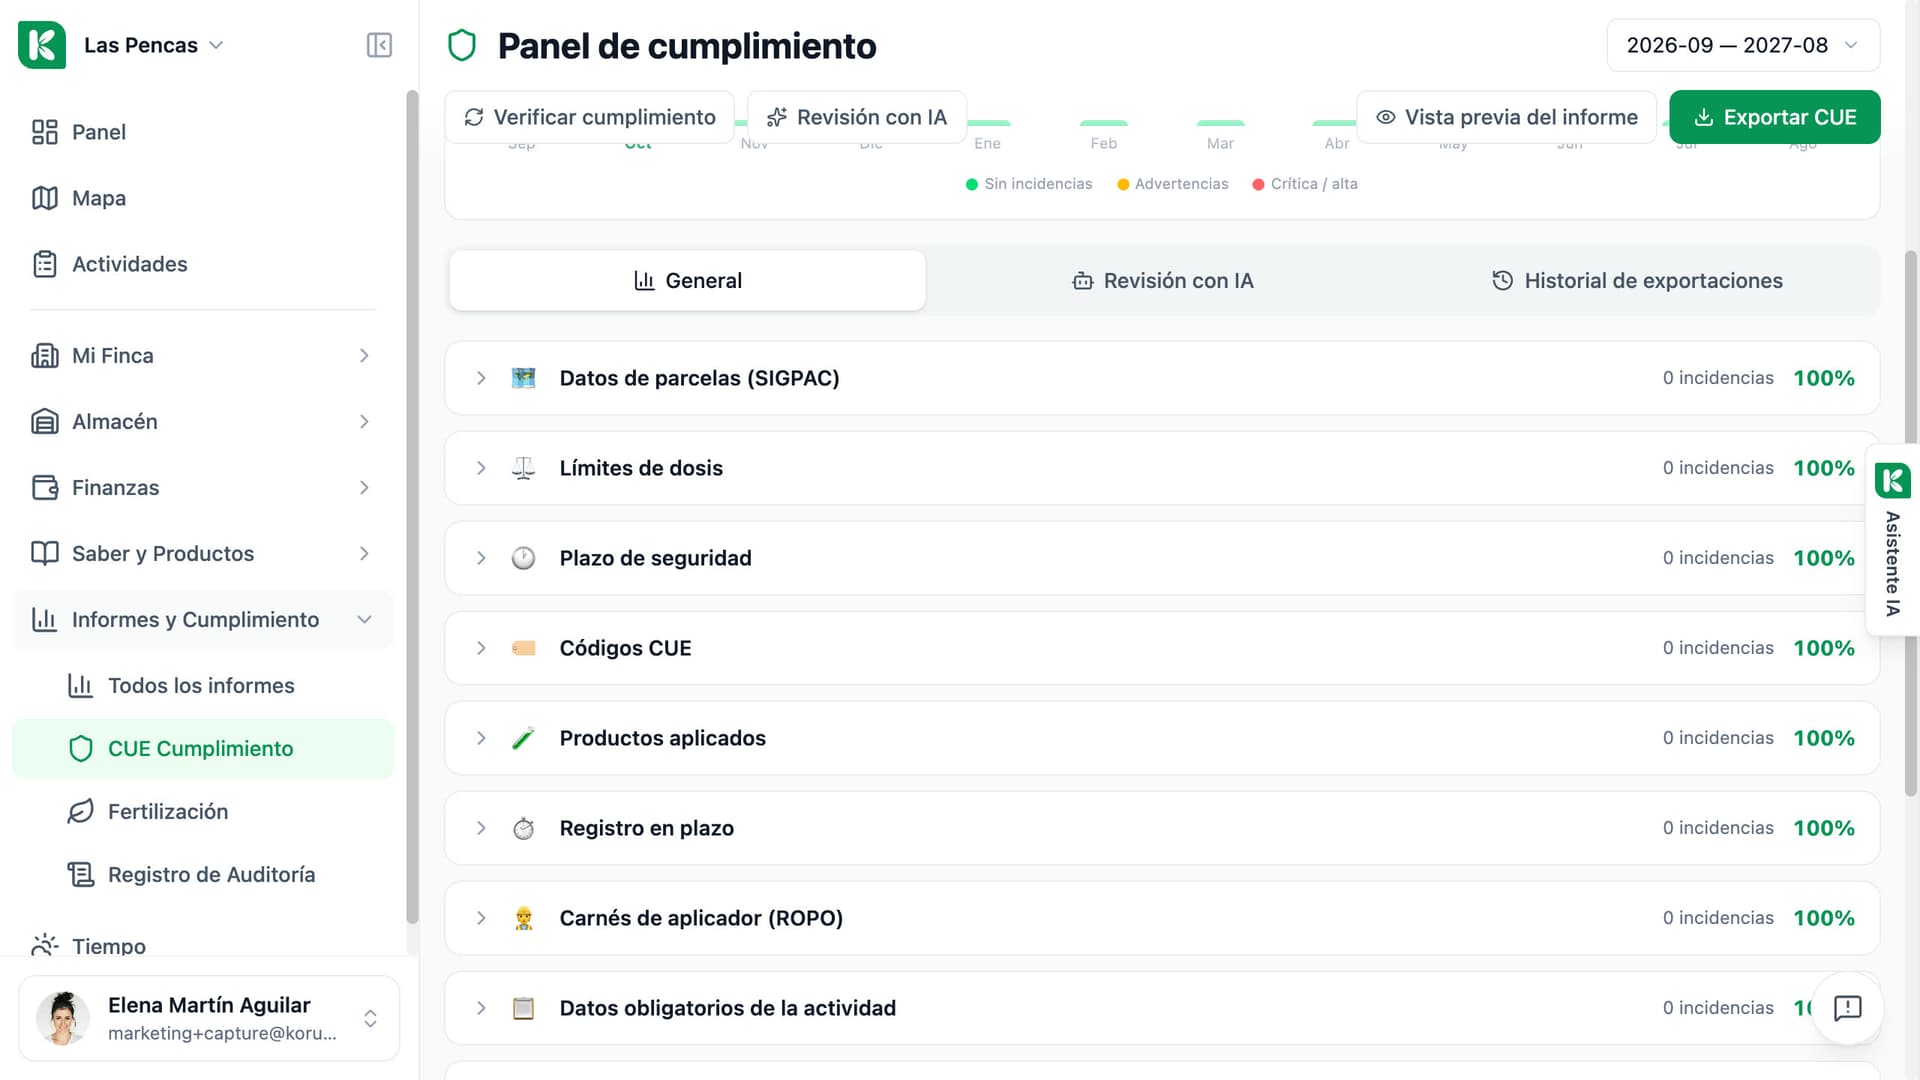Click the green Sin incidencias legend dot

coord(972,184)
